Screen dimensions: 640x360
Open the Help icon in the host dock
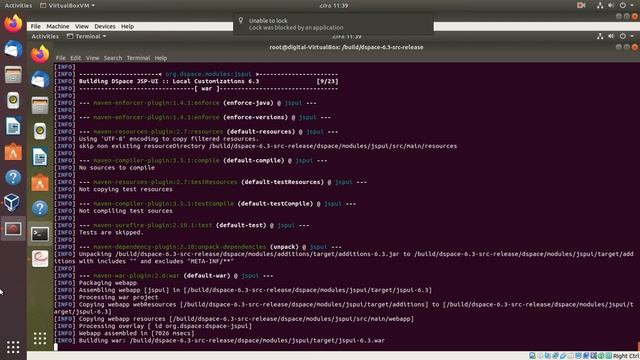click(13, 178)
